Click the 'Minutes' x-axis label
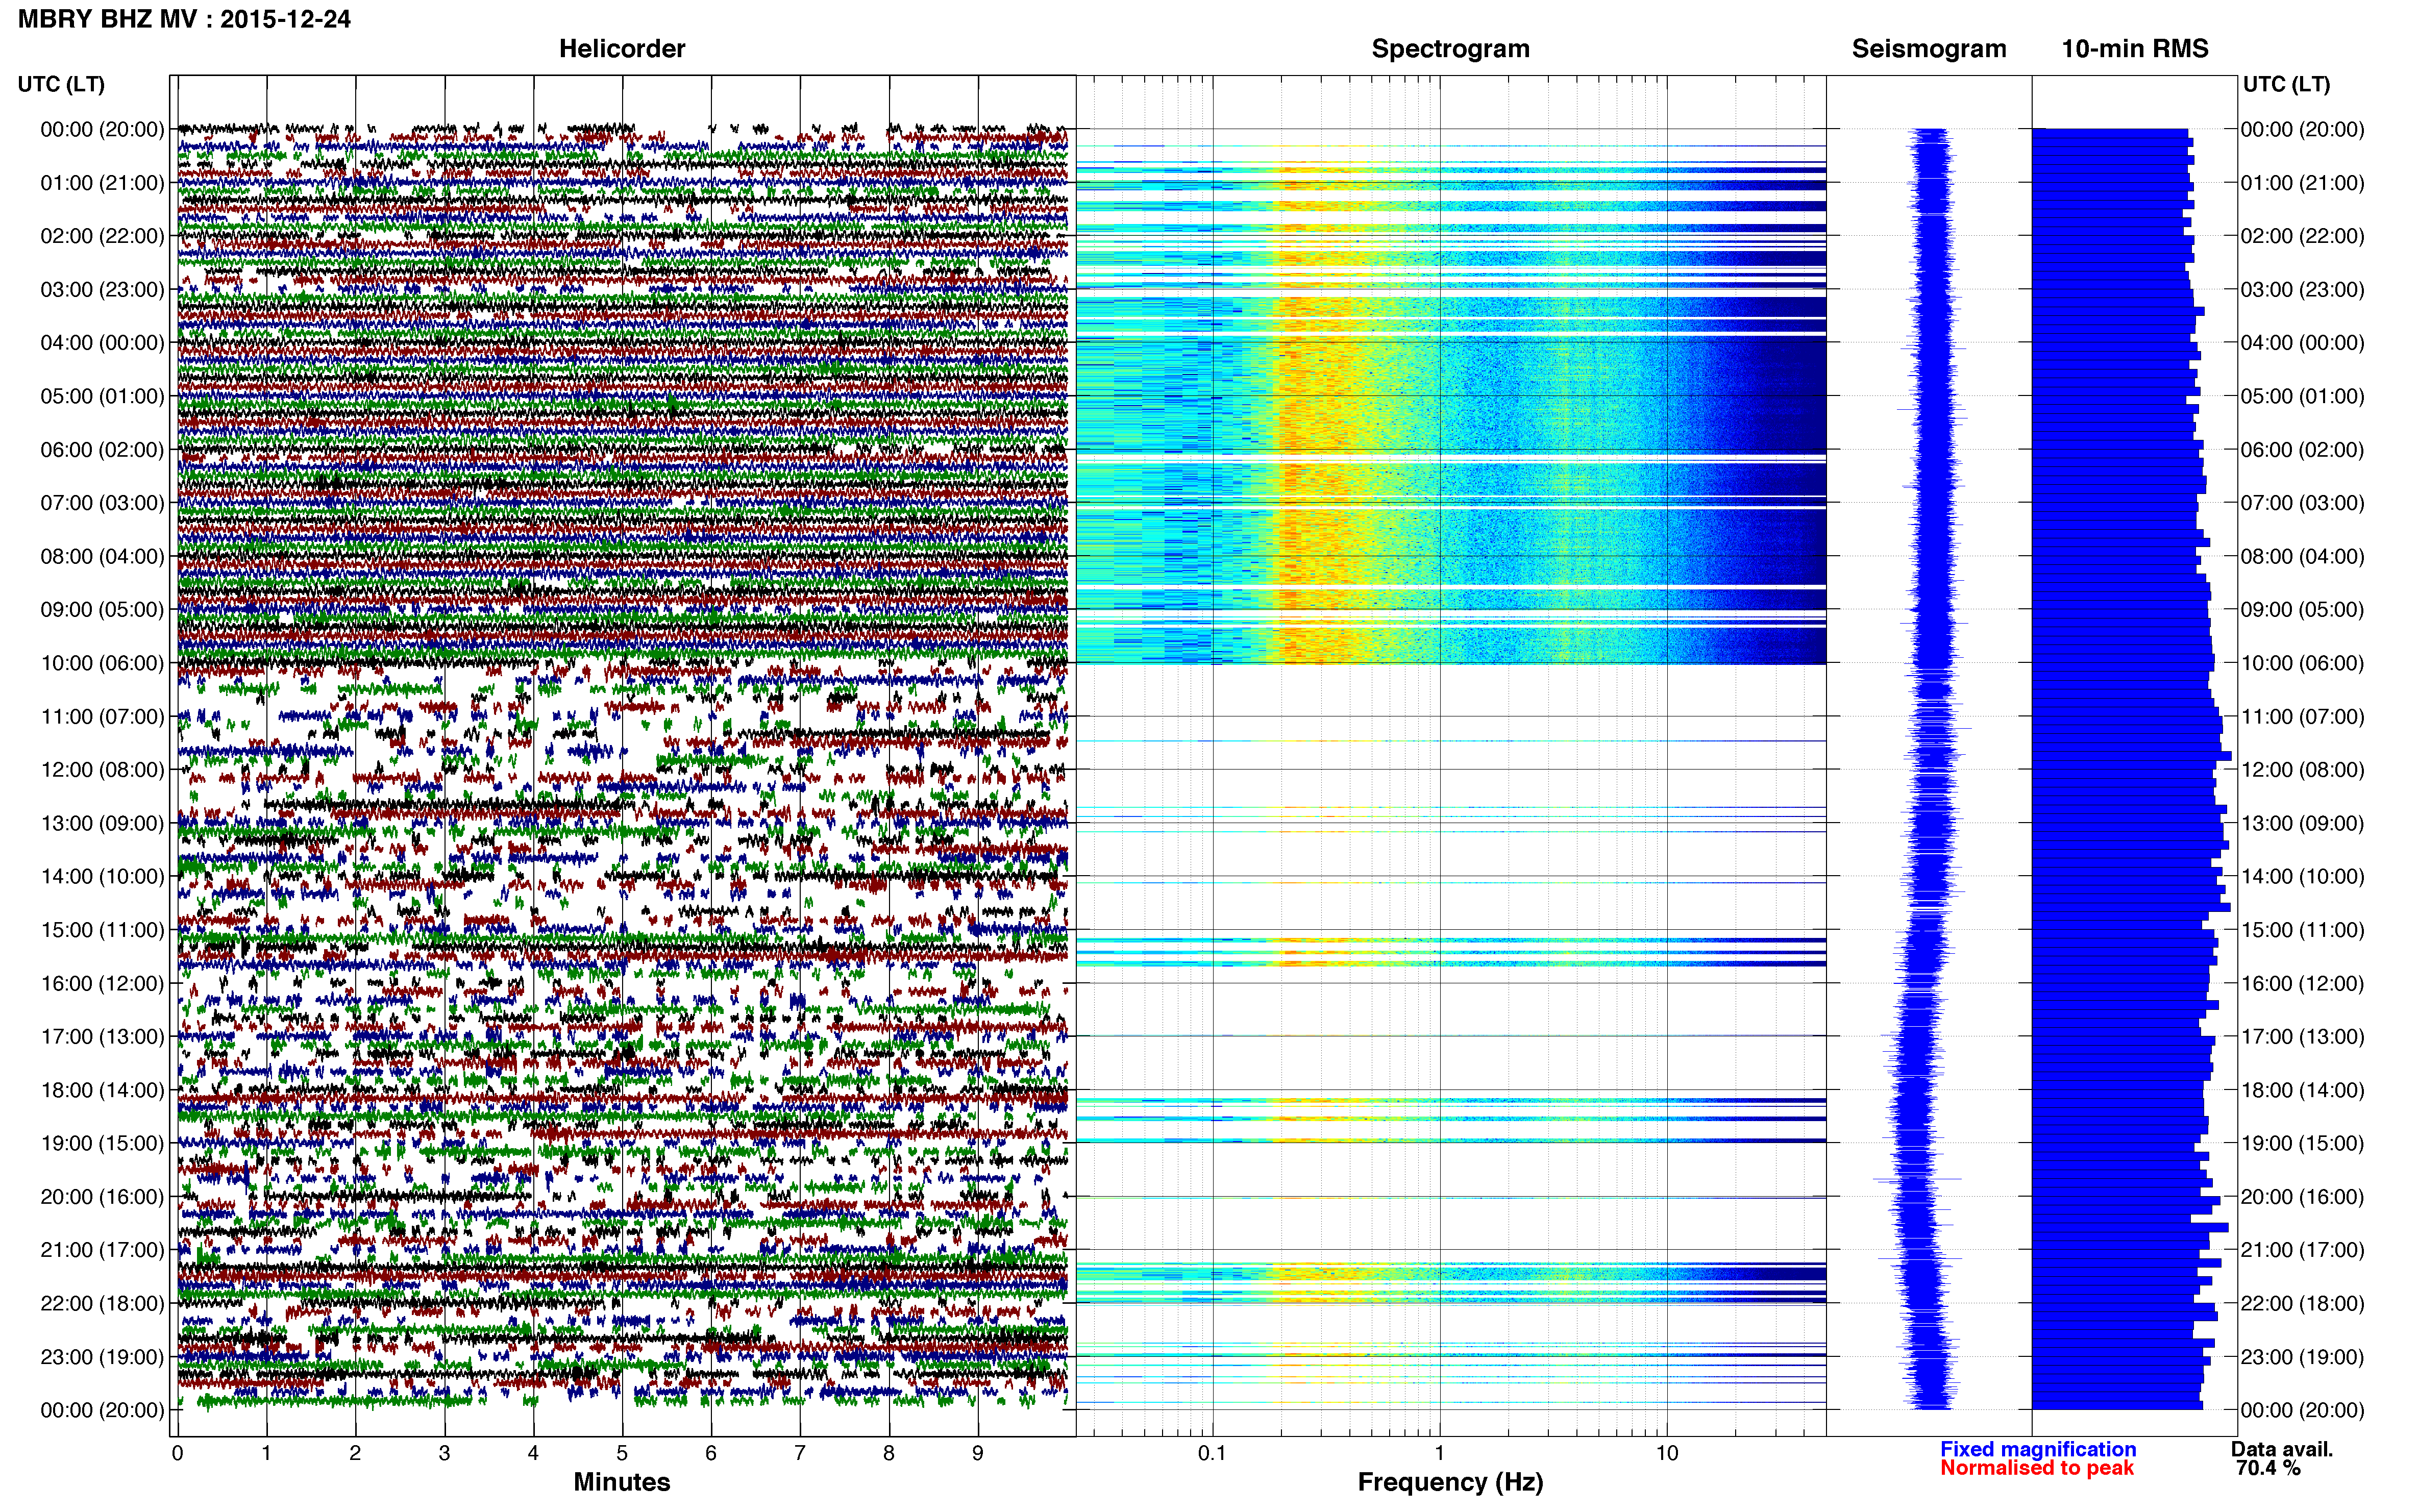The height and width of the screenshot is (1512, 2419). (x=622, y=1482)
